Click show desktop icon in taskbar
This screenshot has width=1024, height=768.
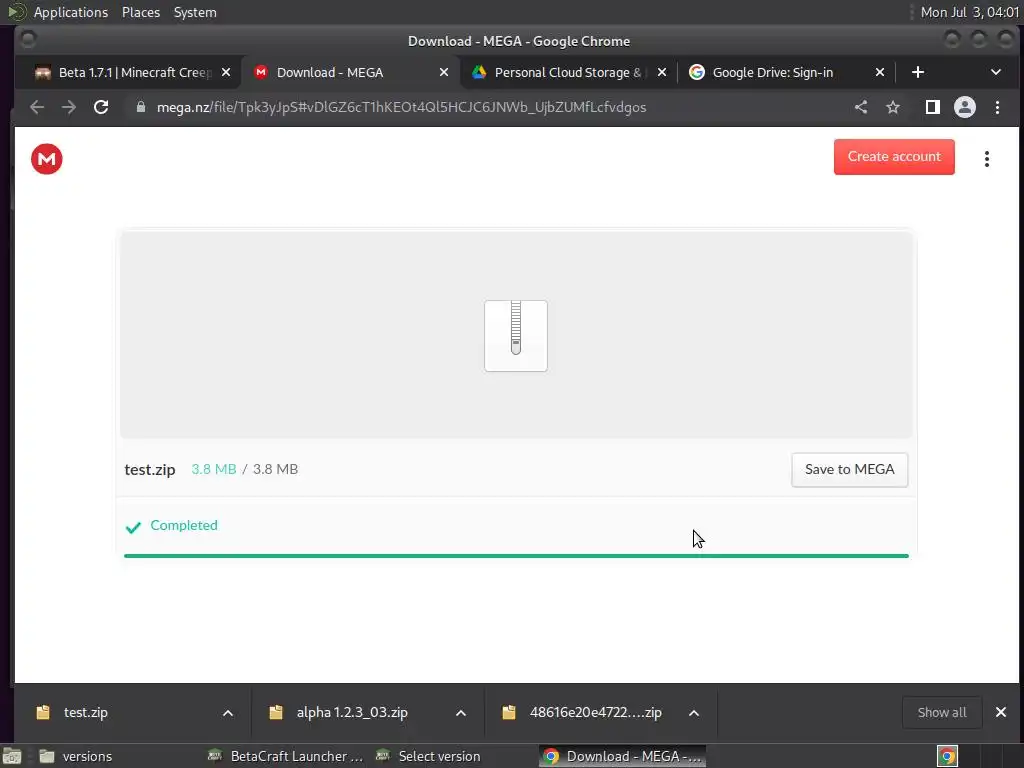pos(12,756)
